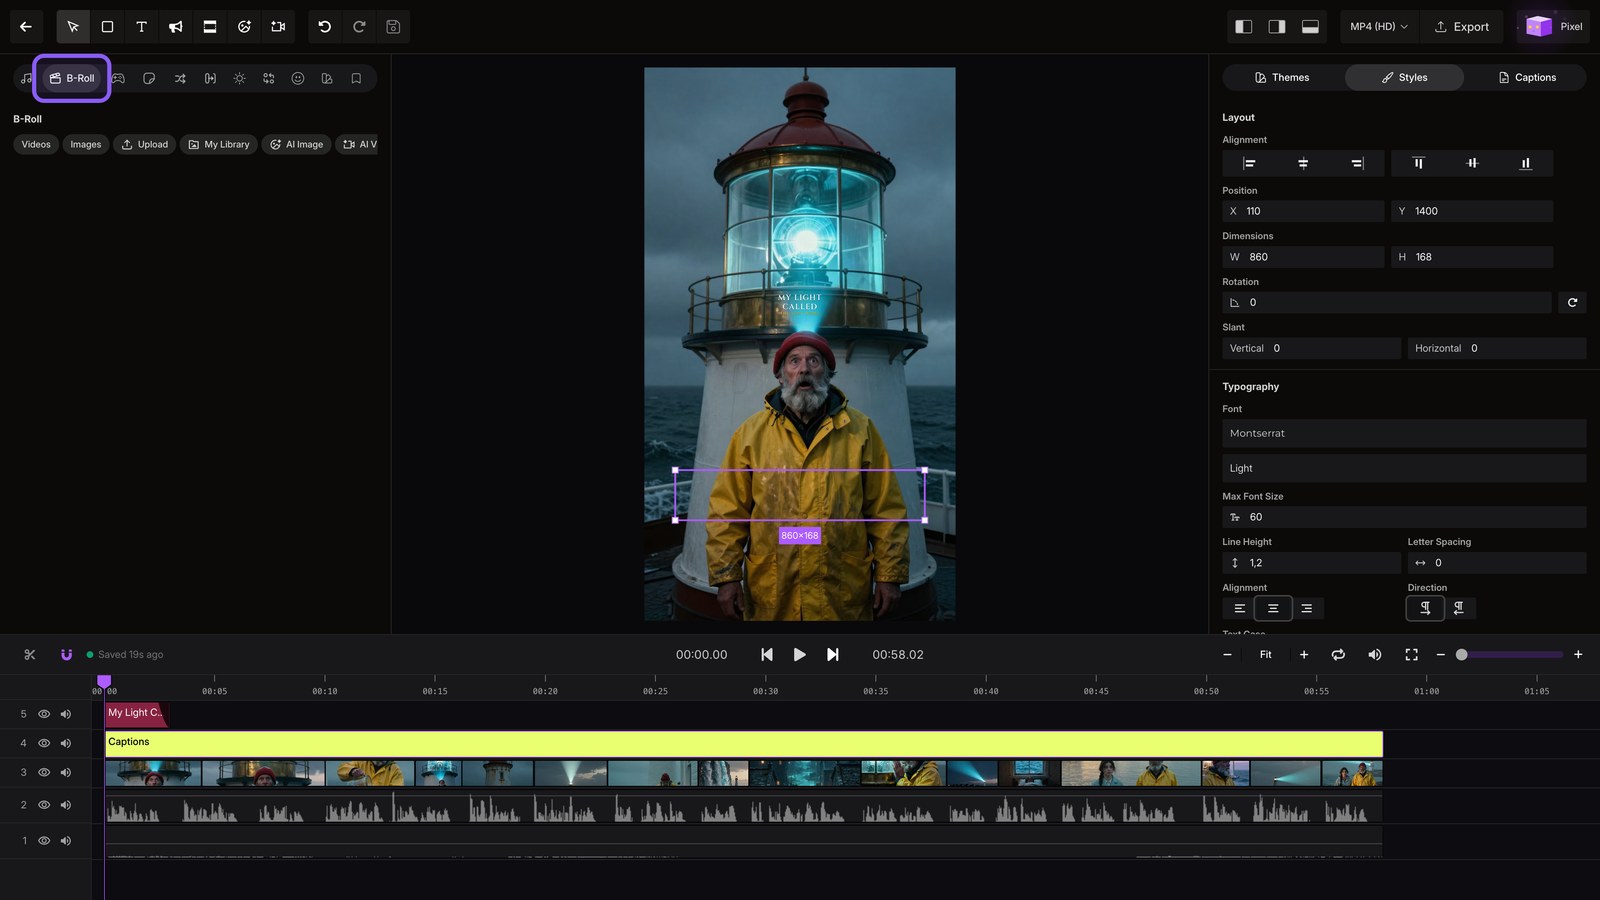Select the Images B-Roll filter

point(86,144)
